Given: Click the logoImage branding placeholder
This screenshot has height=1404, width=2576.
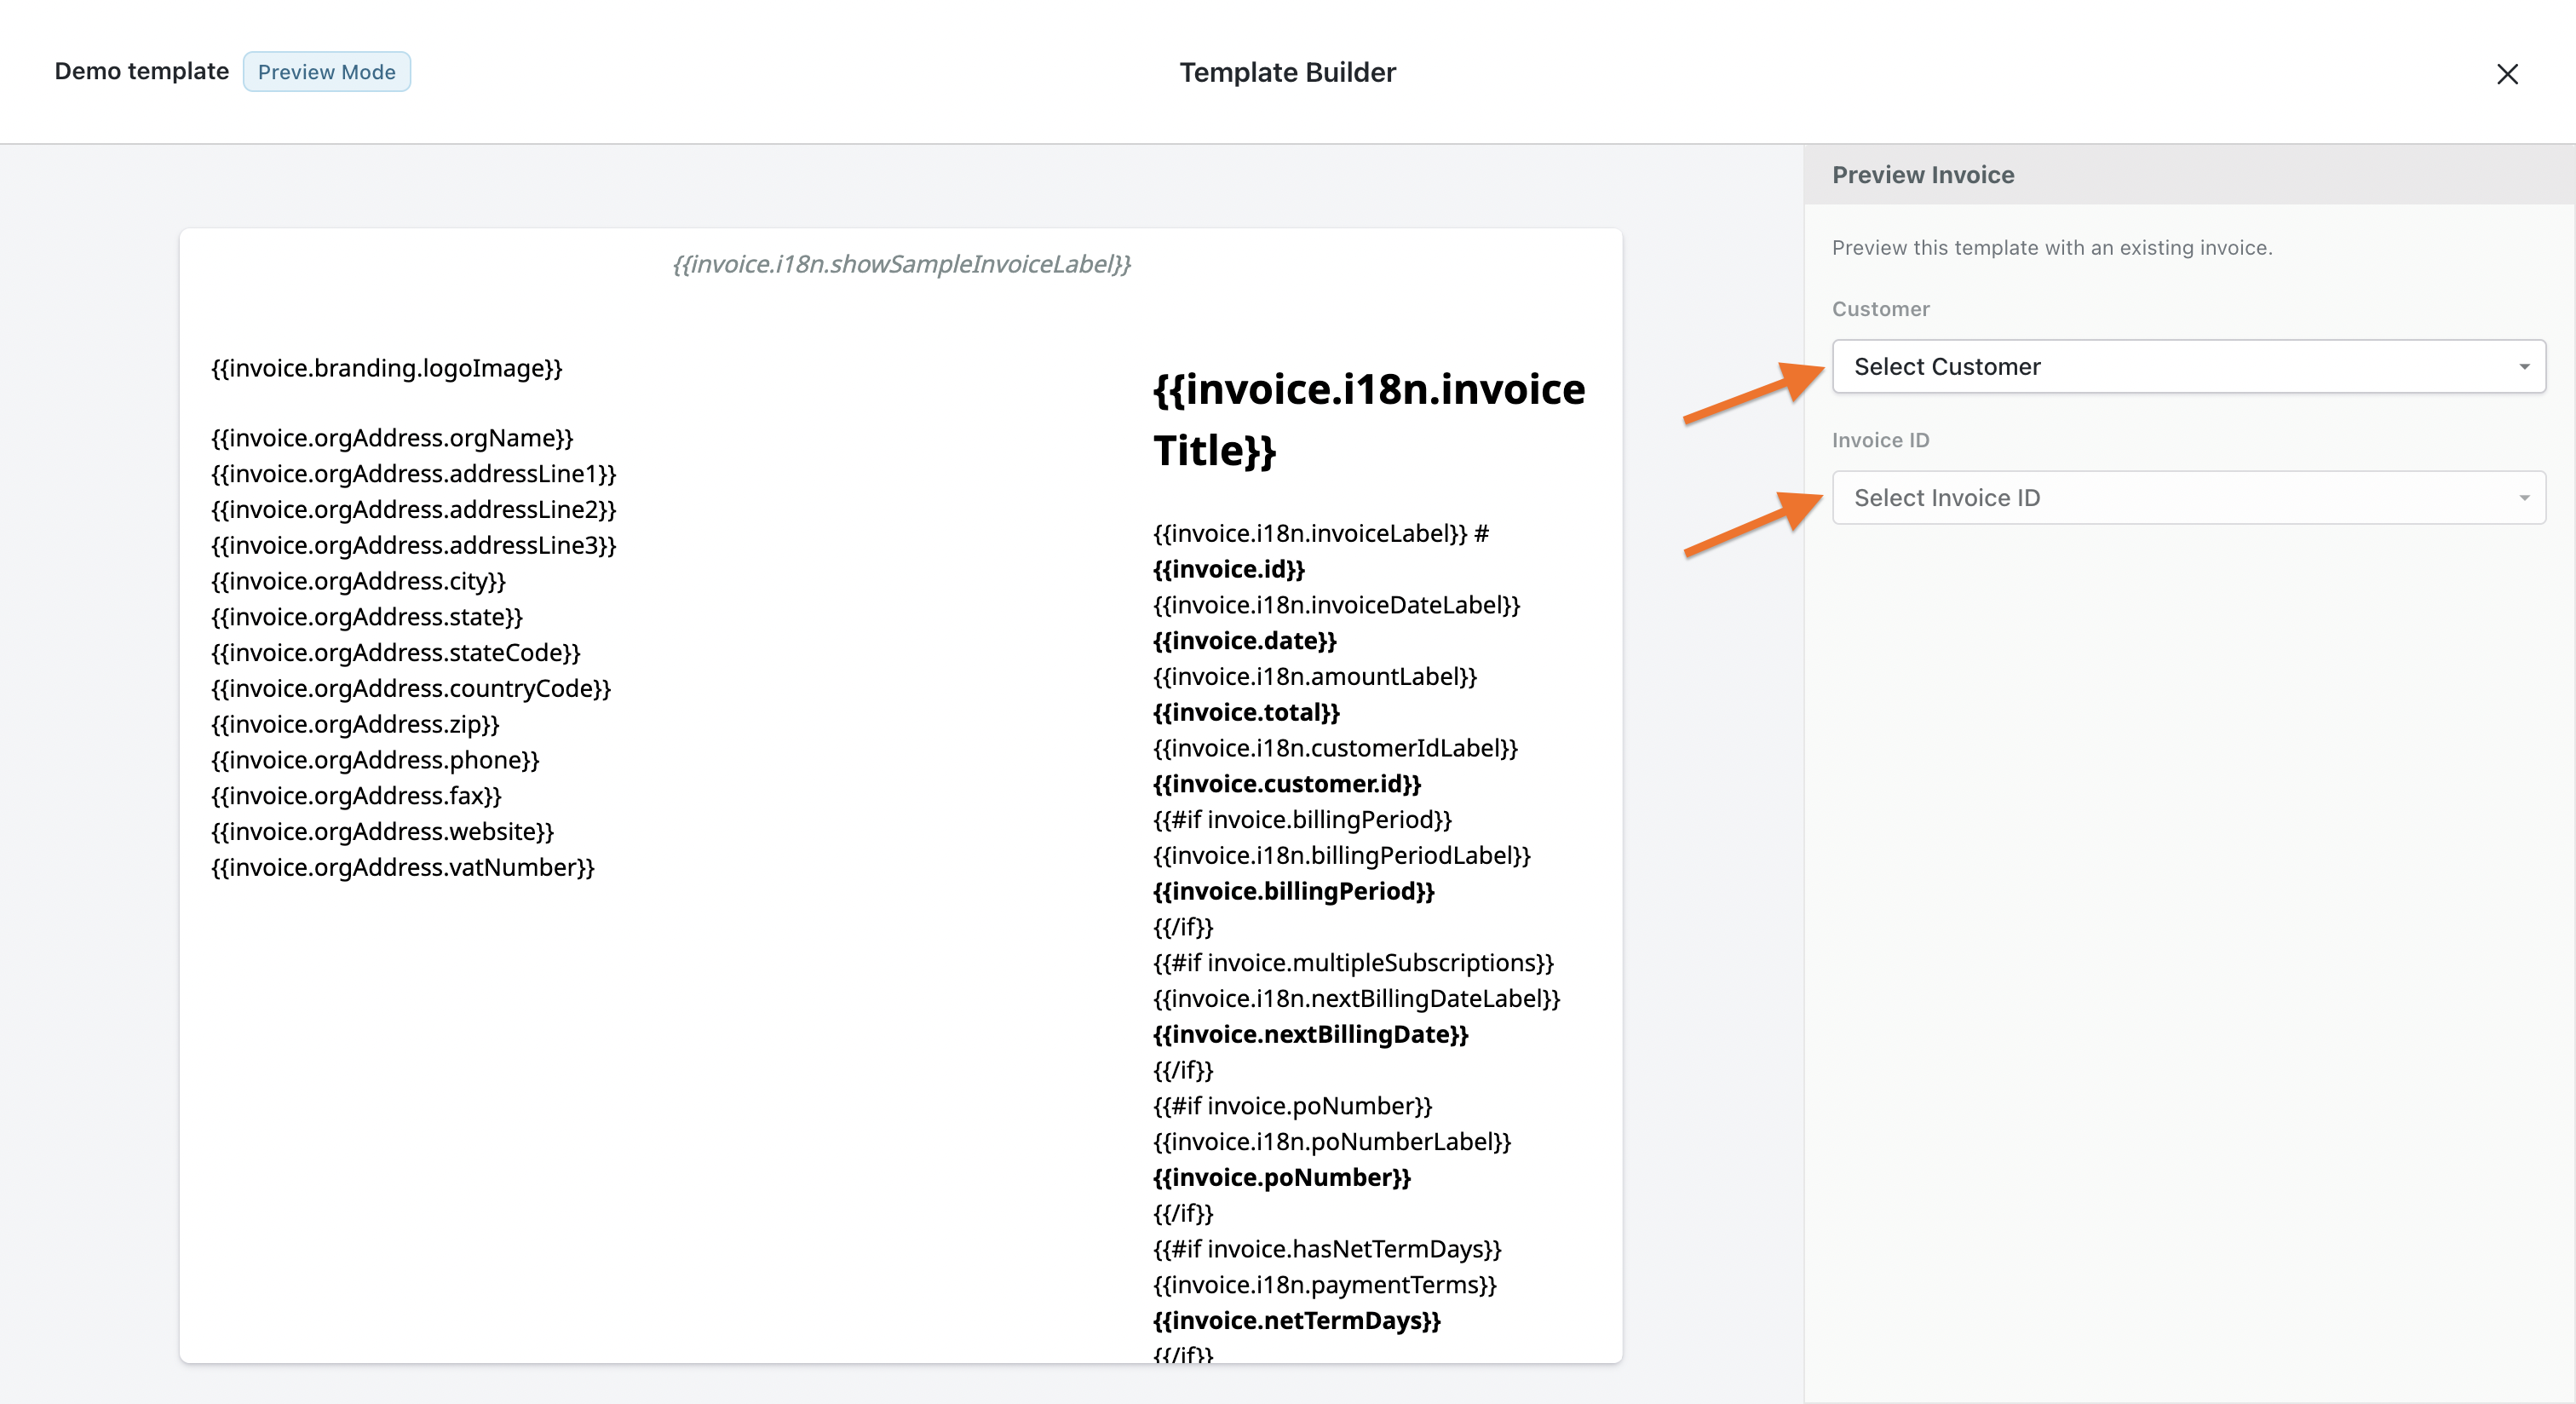Looking at the screenshot, I should 386,368.
